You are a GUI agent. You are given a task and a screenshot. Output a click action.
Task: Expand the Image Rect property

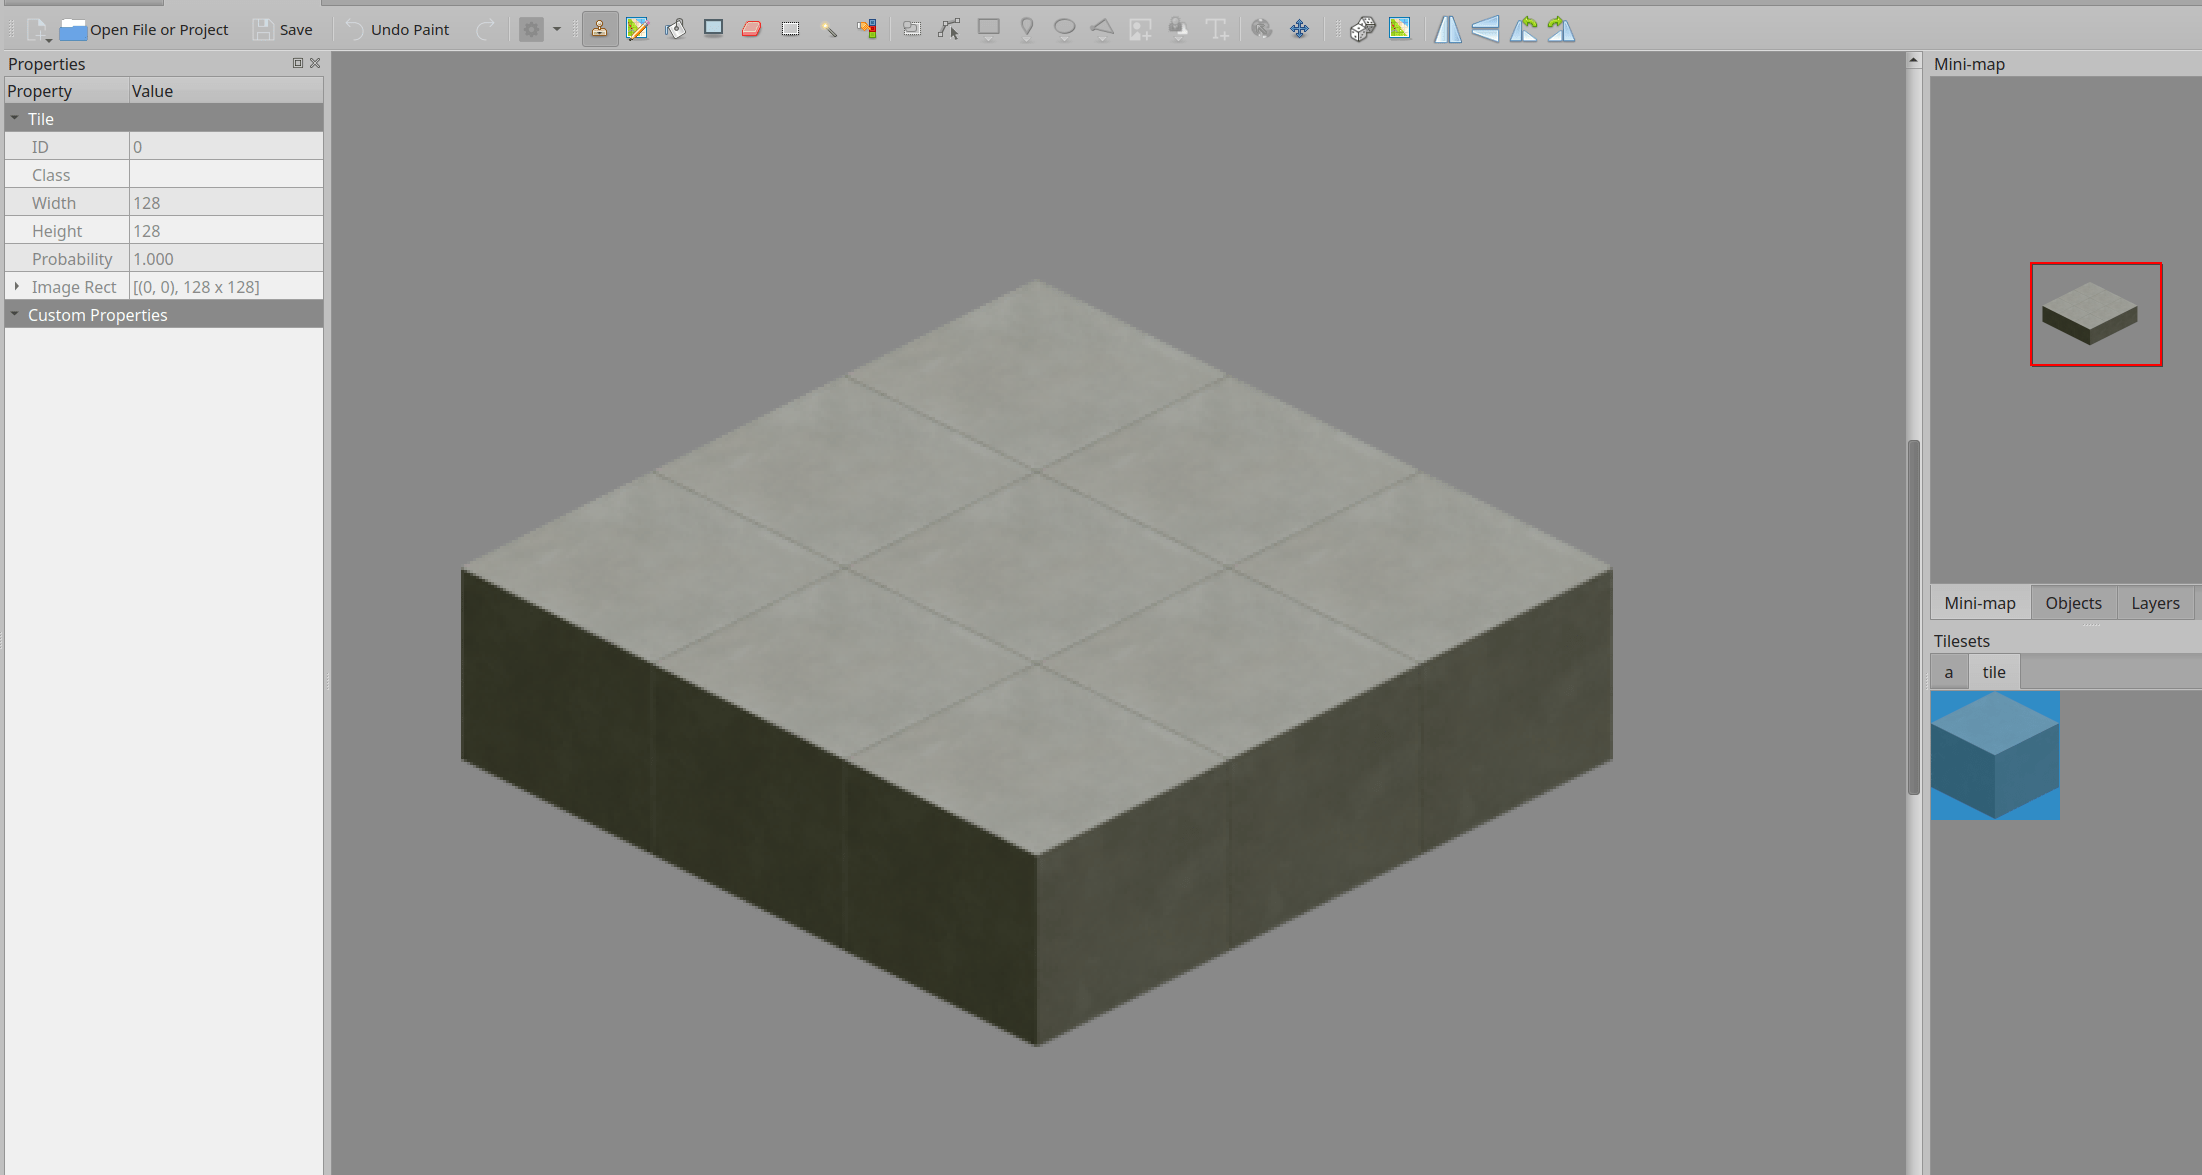click(x=17, y=287)
